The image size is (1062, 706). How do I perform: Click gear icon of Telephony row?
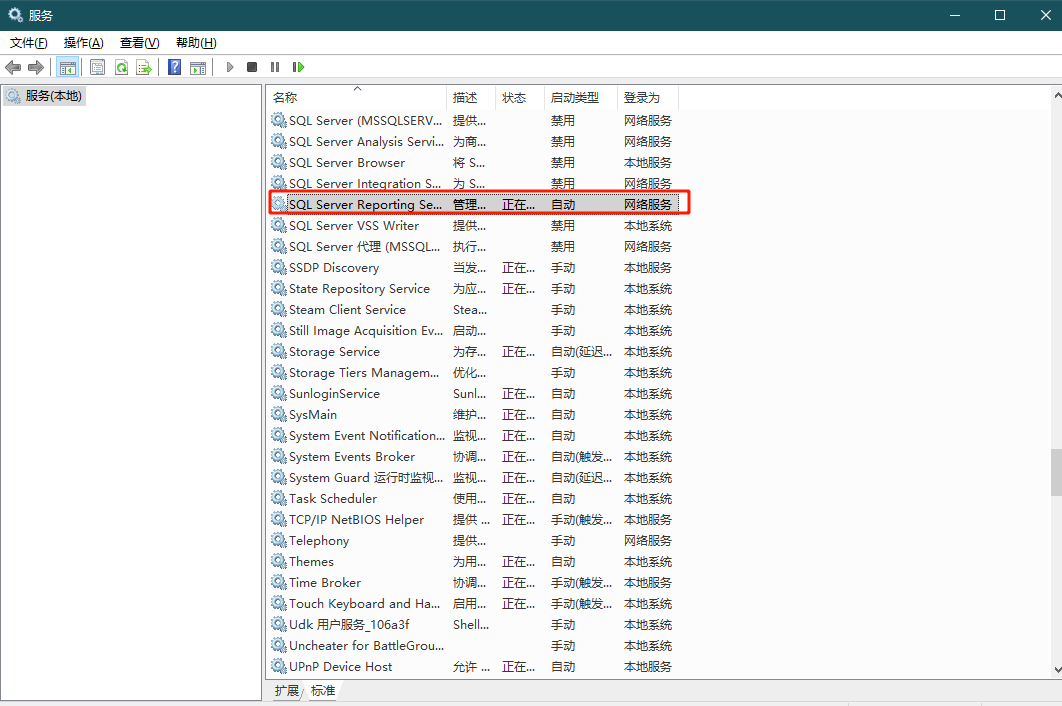click(278, 540)
